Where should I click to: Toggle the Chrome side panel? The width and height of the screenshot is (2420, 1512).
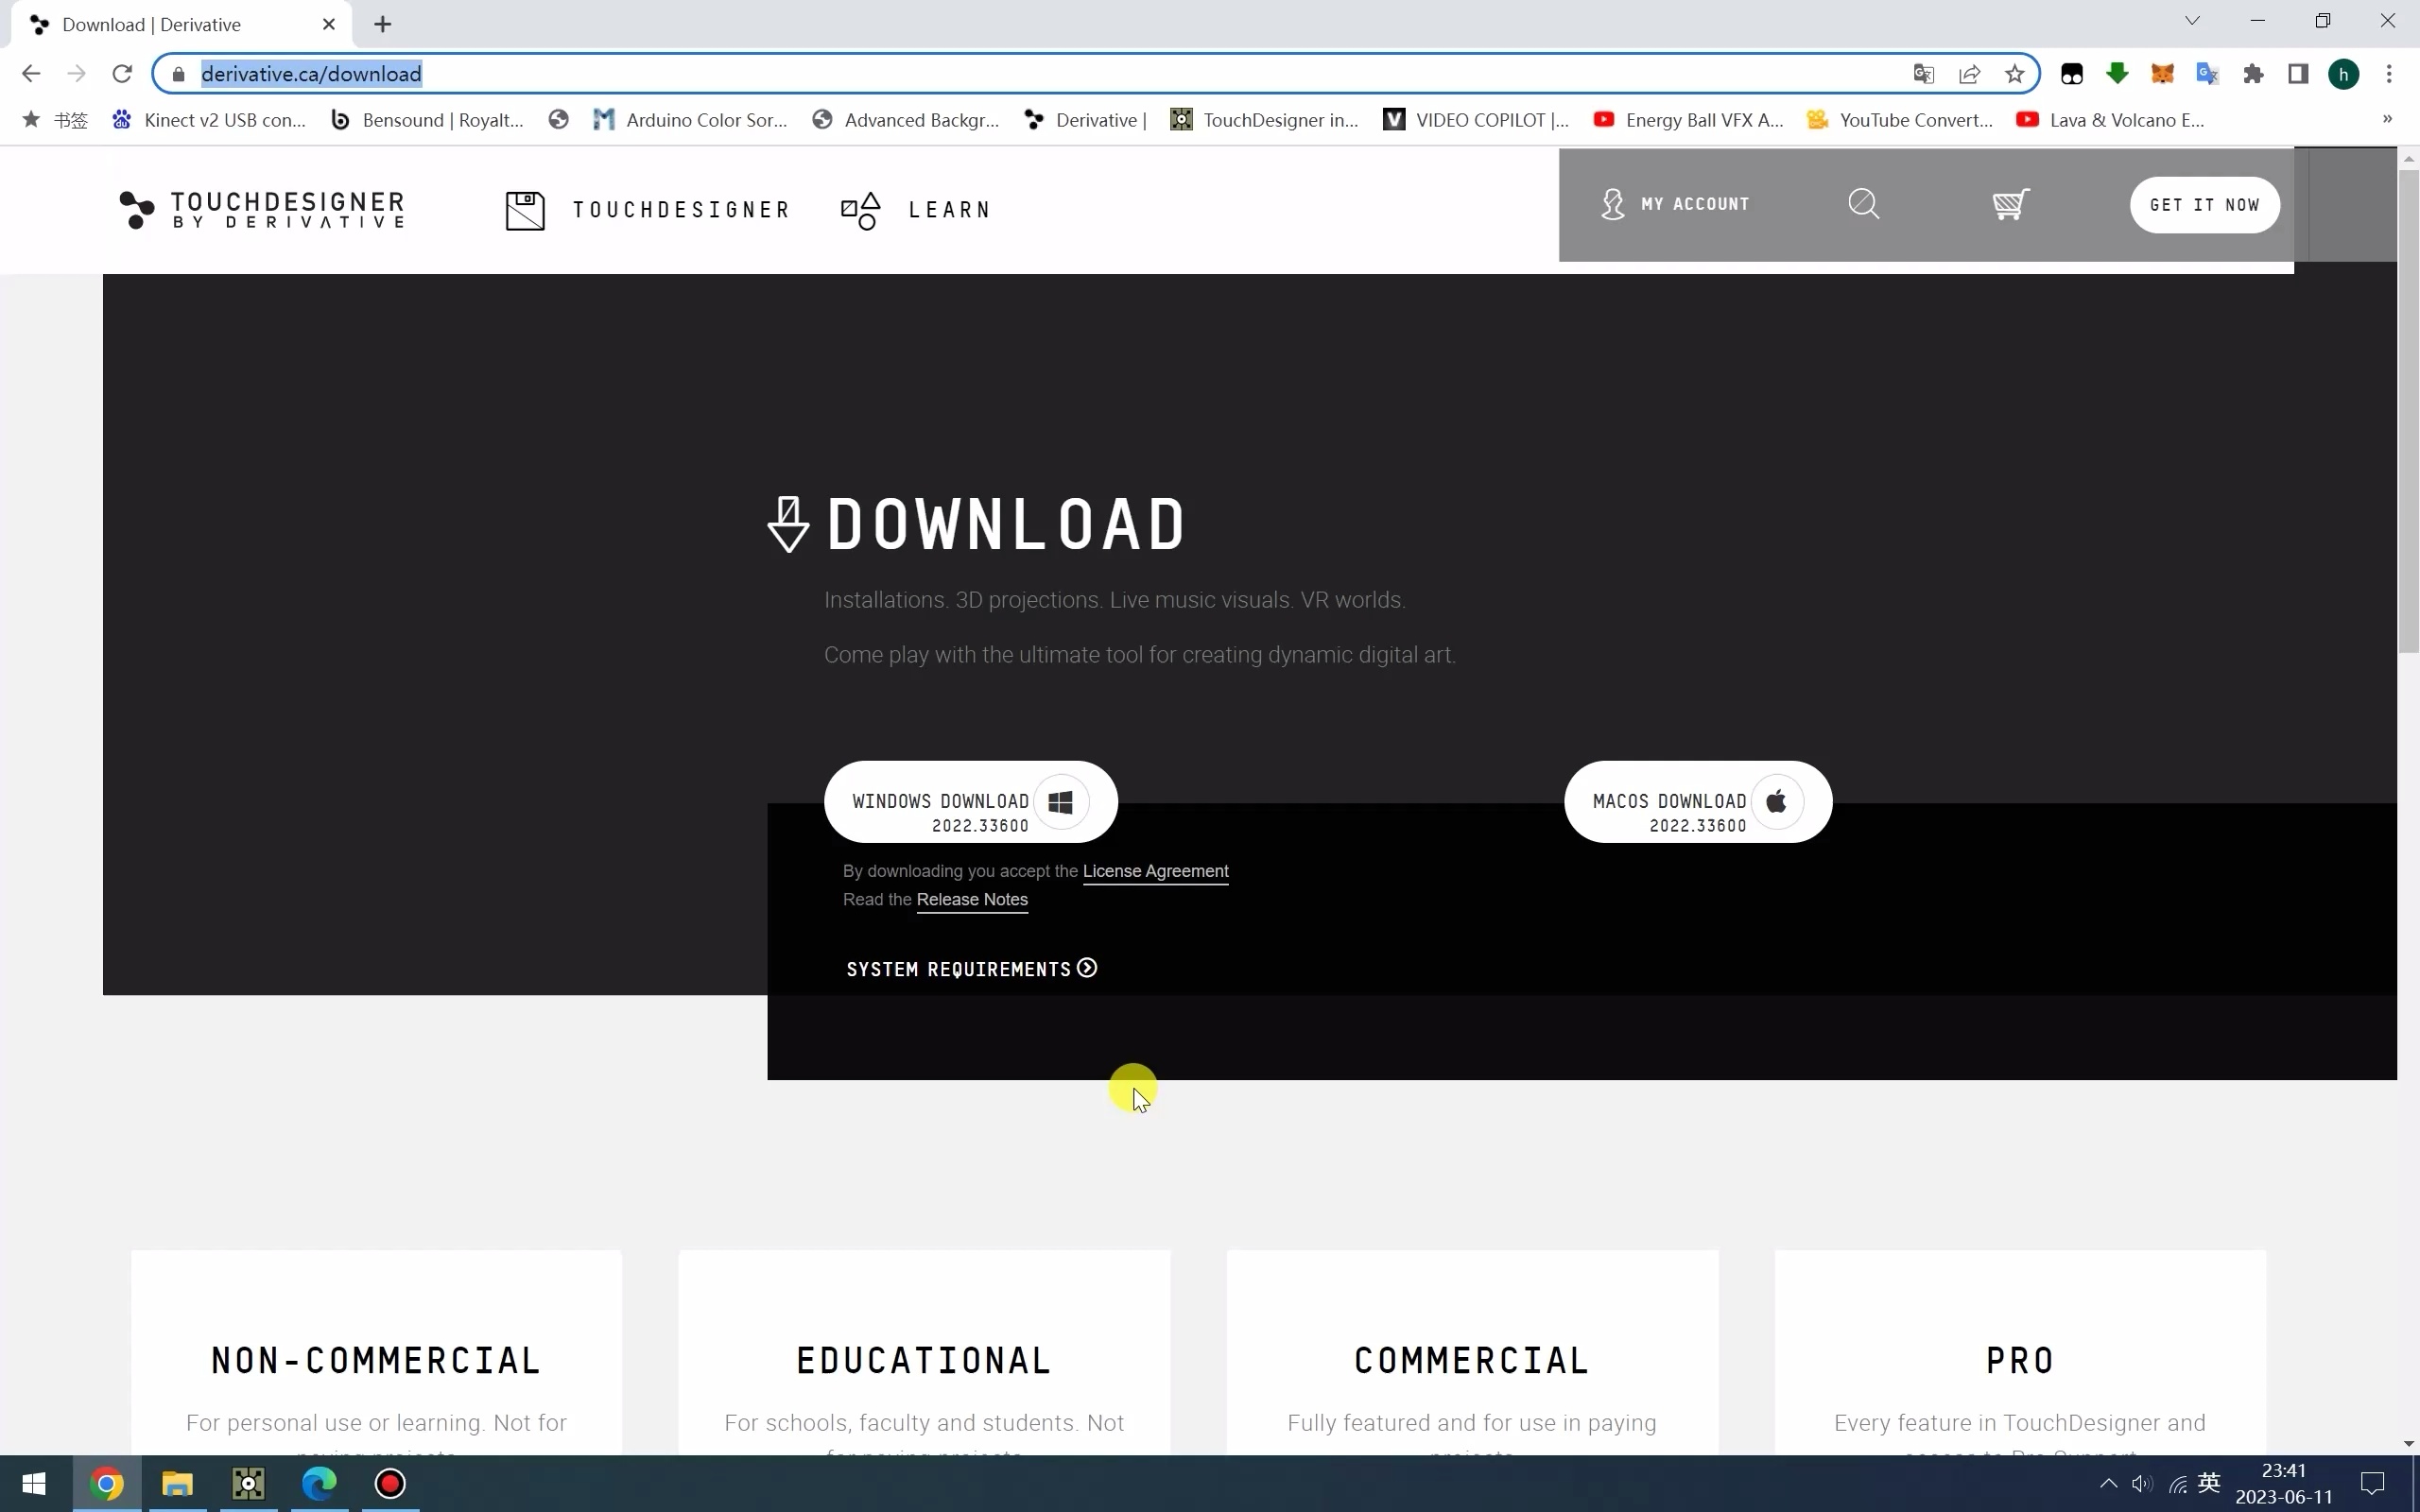pyautogui.click(x=2298, y=74)
